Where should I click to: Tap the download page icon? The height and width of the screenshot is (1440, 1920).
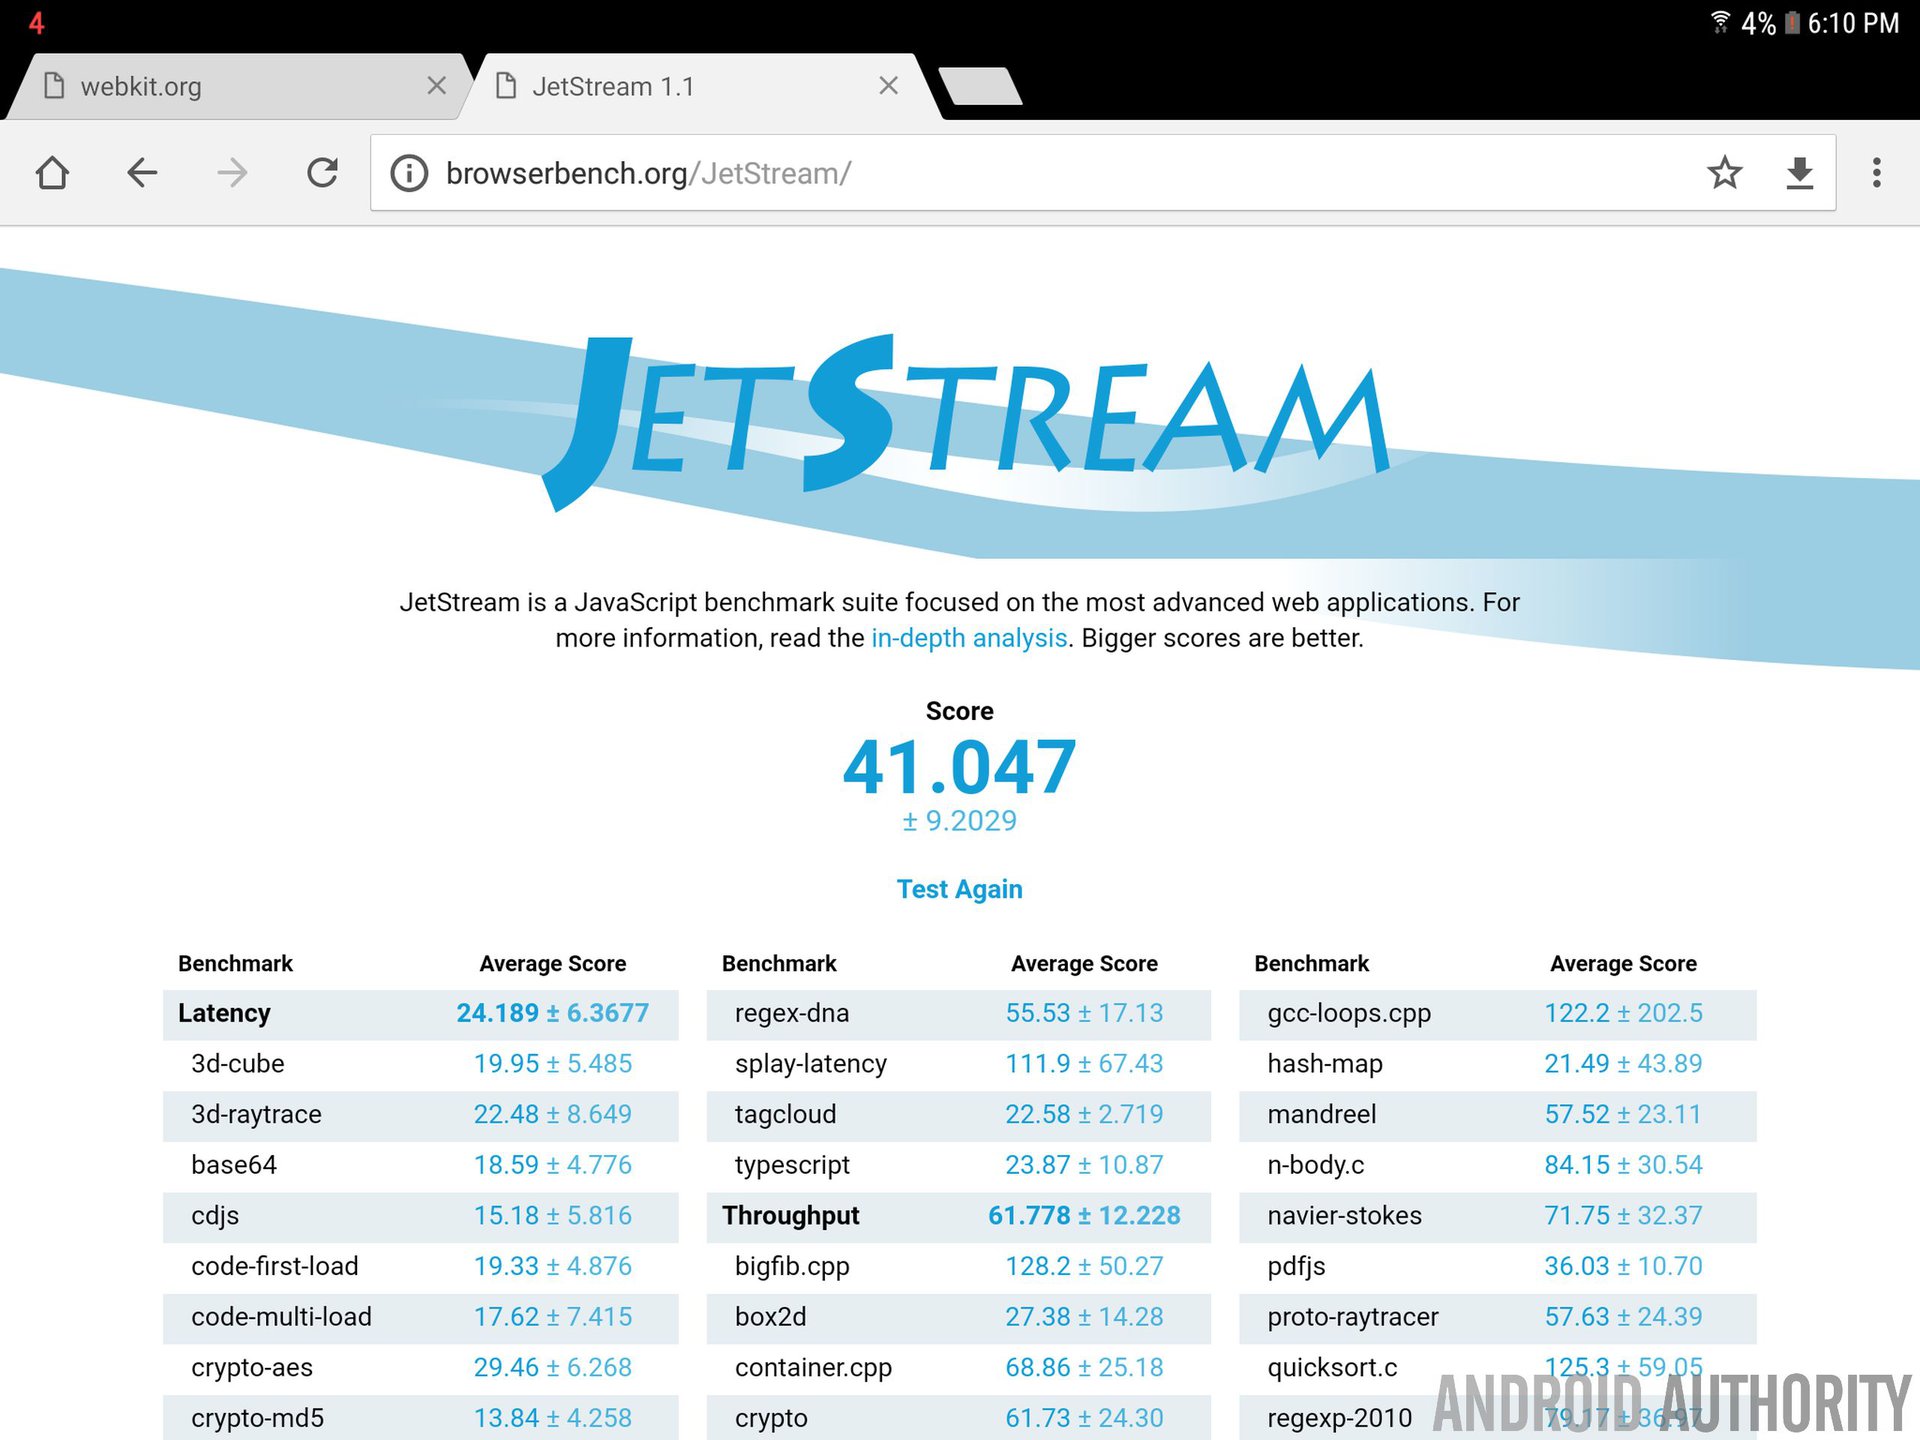coord(1799,173)
